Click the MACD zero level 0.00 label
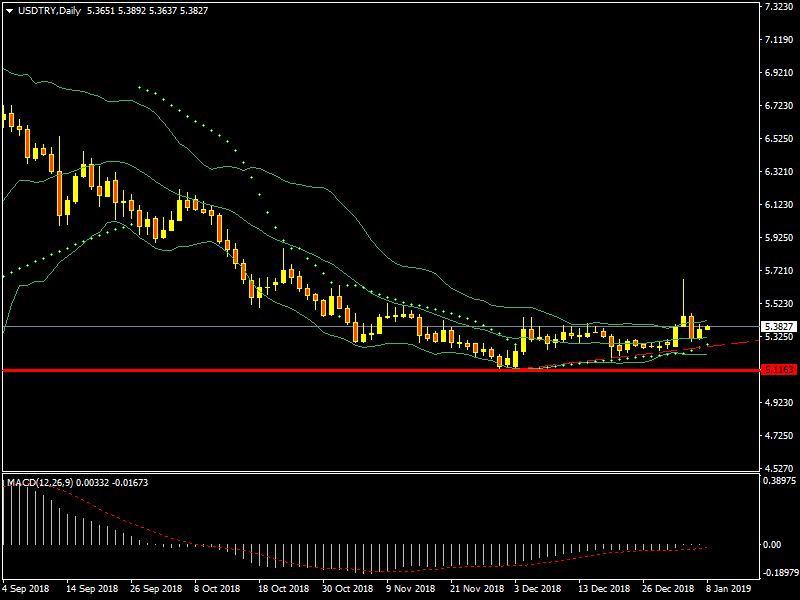The width and height of the screenshot is (800, 600). pyautogui.click(x=772, y=545)
